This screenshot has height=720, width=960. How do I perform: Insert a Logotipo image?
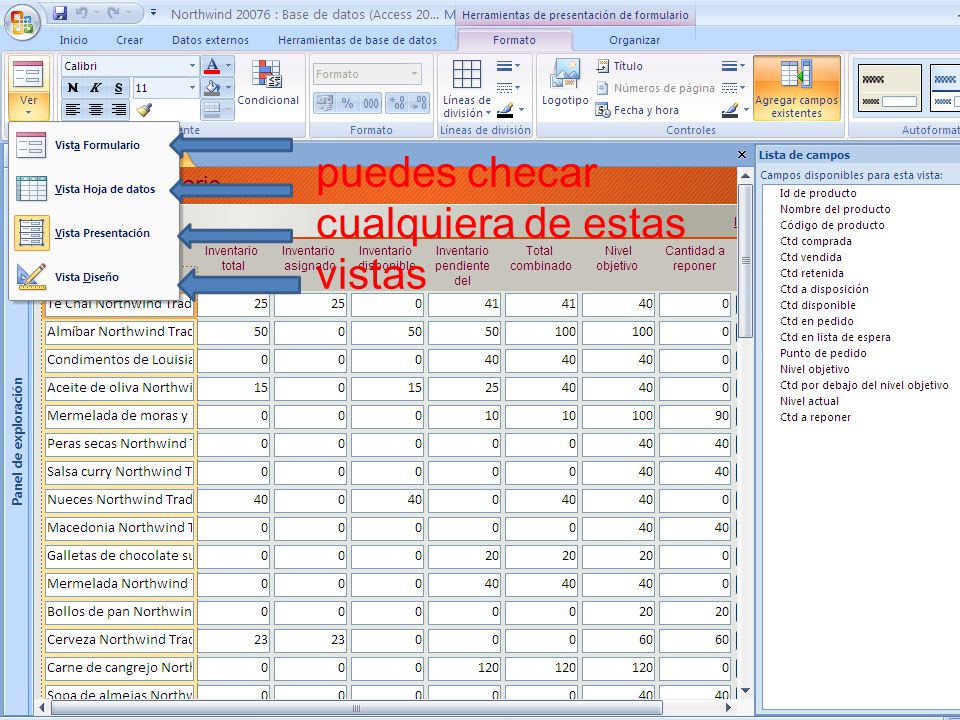[x=565, y=83]
